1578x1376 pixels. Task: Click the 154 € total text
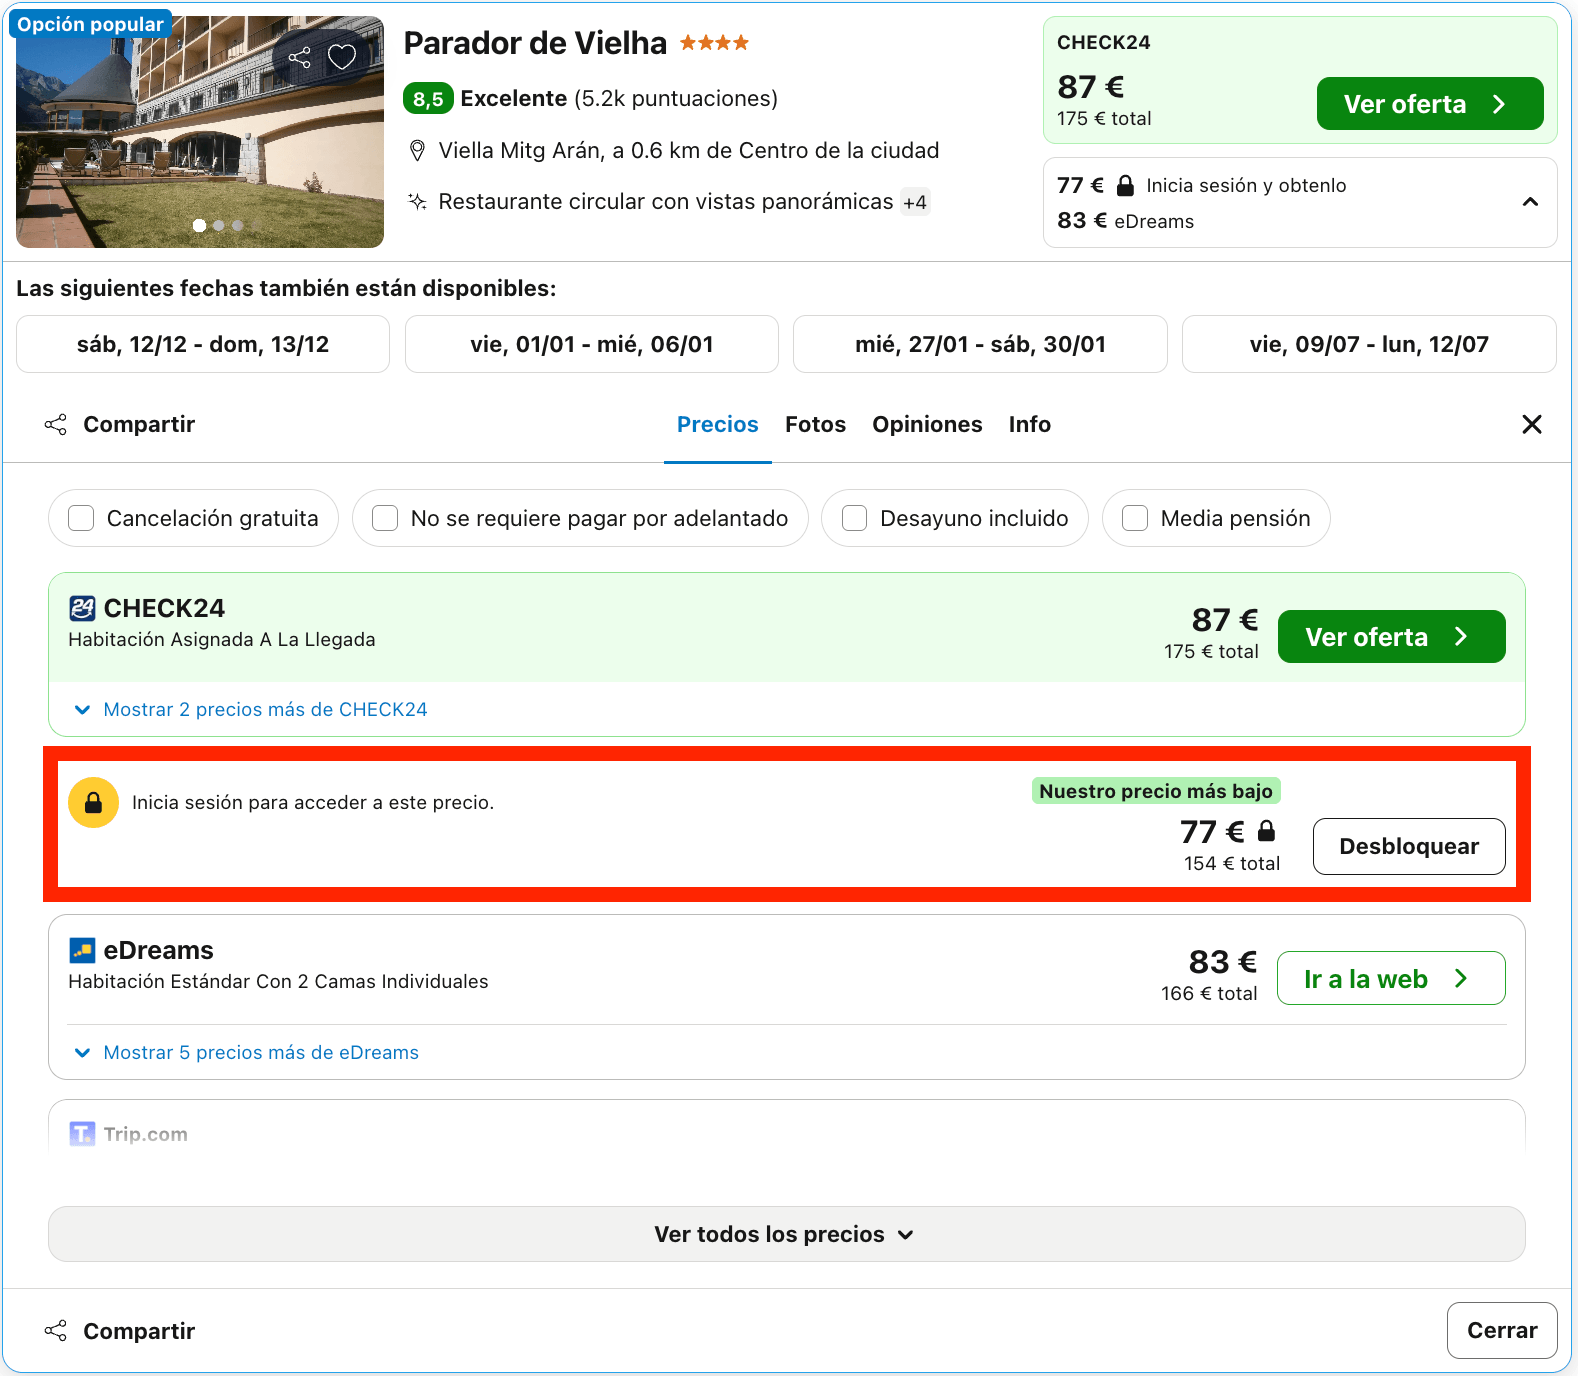[1232, 864]
